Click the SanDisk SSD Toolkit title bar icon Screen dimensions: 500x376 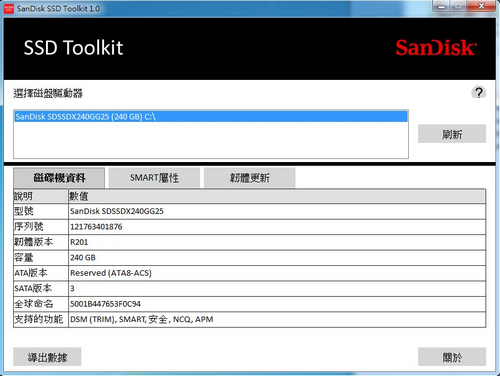pyautogui.click(x=9, y=9)
